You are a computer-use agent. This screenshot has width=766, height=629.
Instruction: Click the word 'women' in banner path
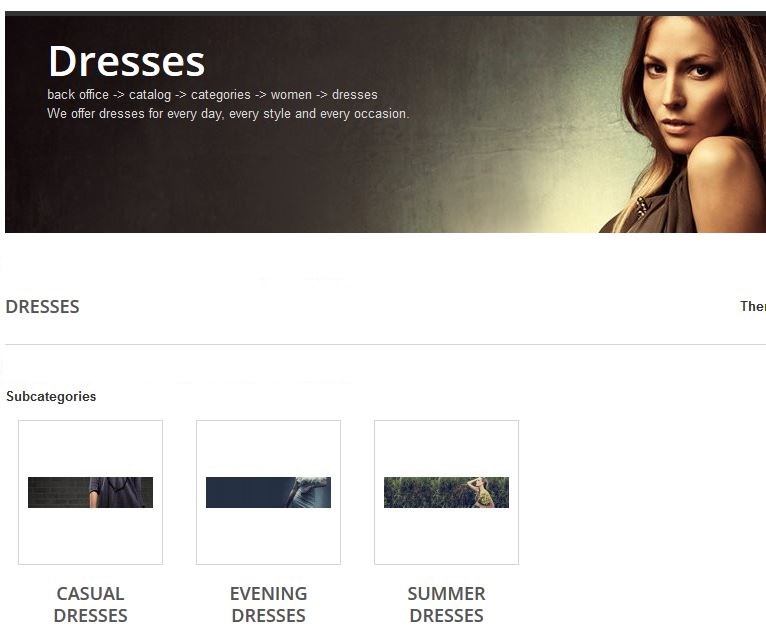[291, 95]
